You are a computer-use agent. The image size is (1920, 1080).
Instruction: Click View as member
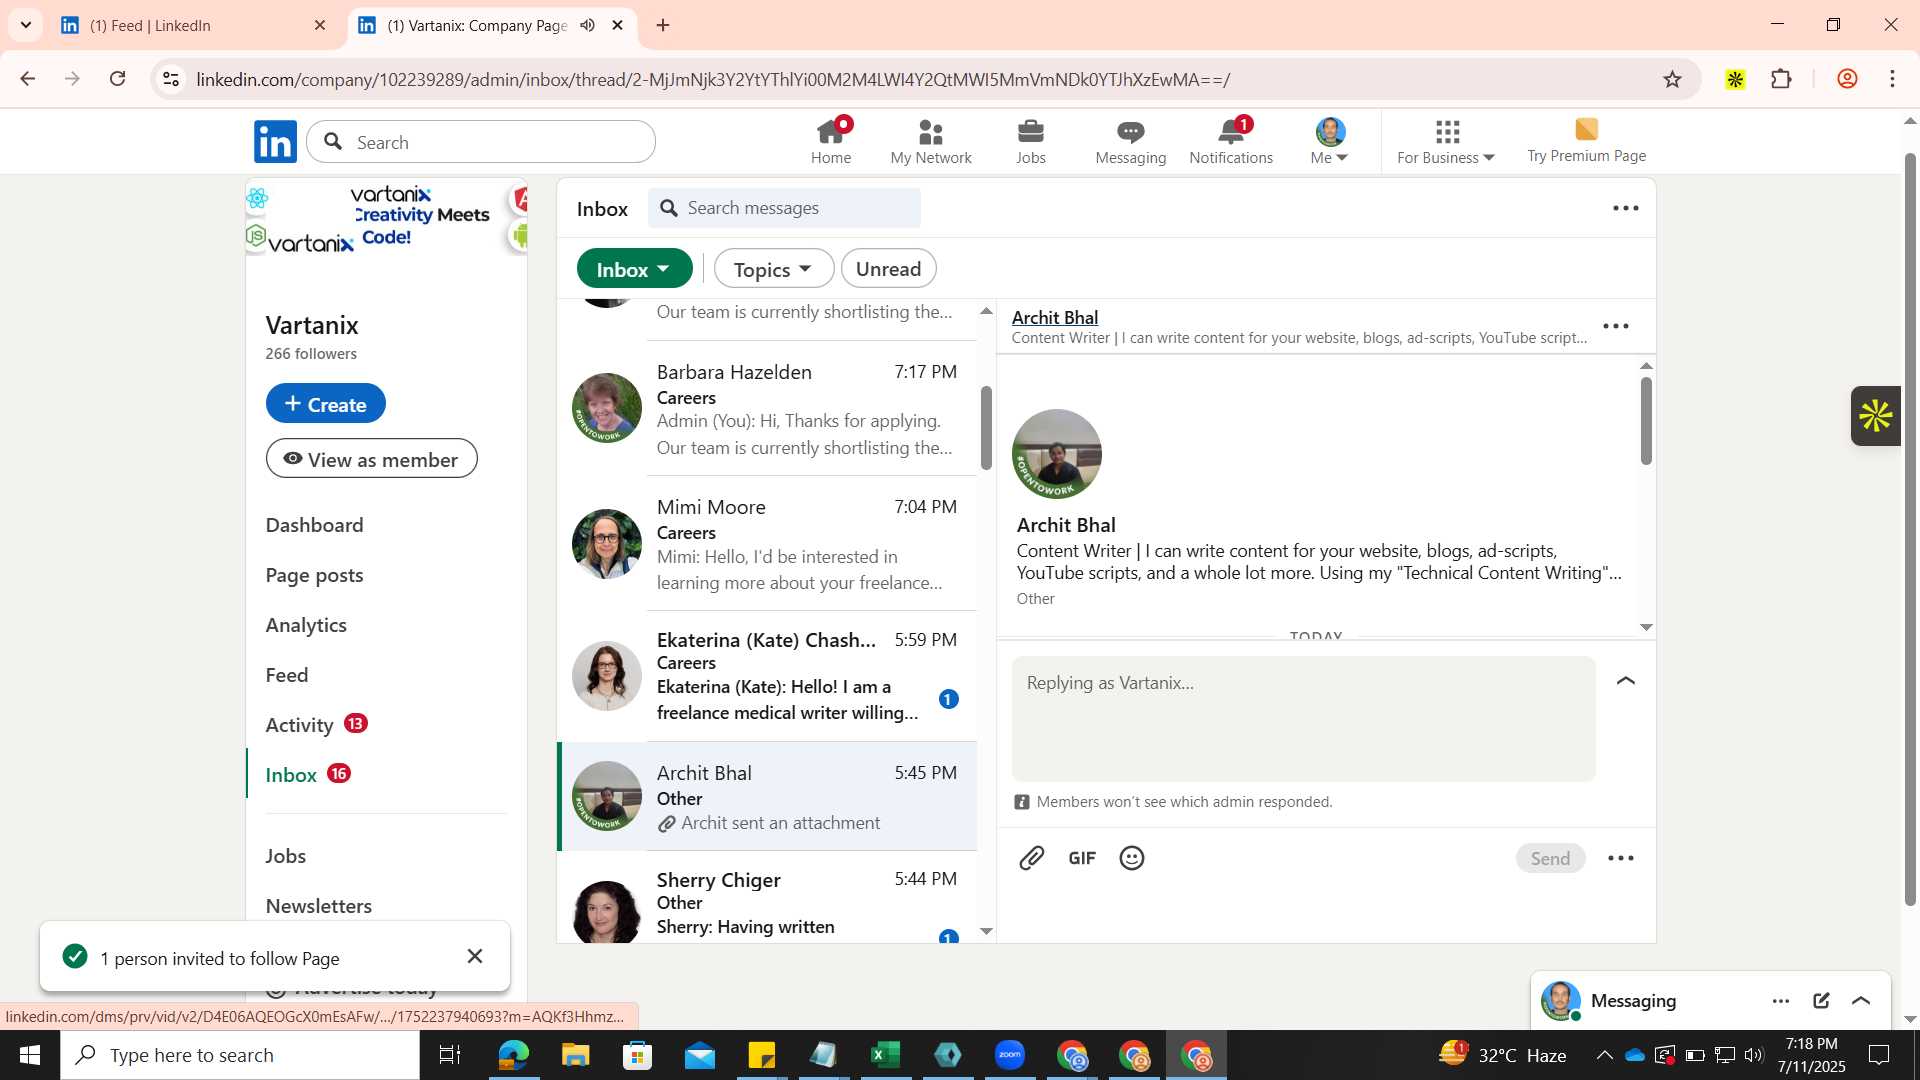(x=371, y=459)
